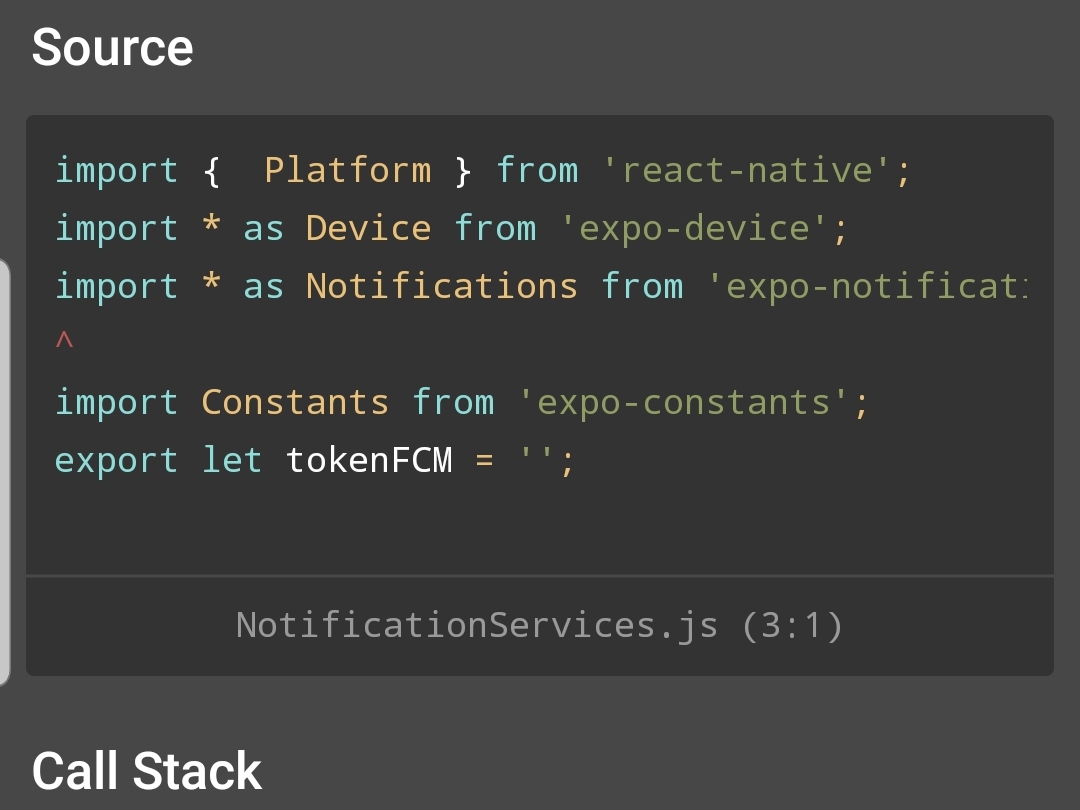The width and height of the screenshot is (1080, 810).
Task: Click the empty string literal after equals
Action: pos(537,460)
